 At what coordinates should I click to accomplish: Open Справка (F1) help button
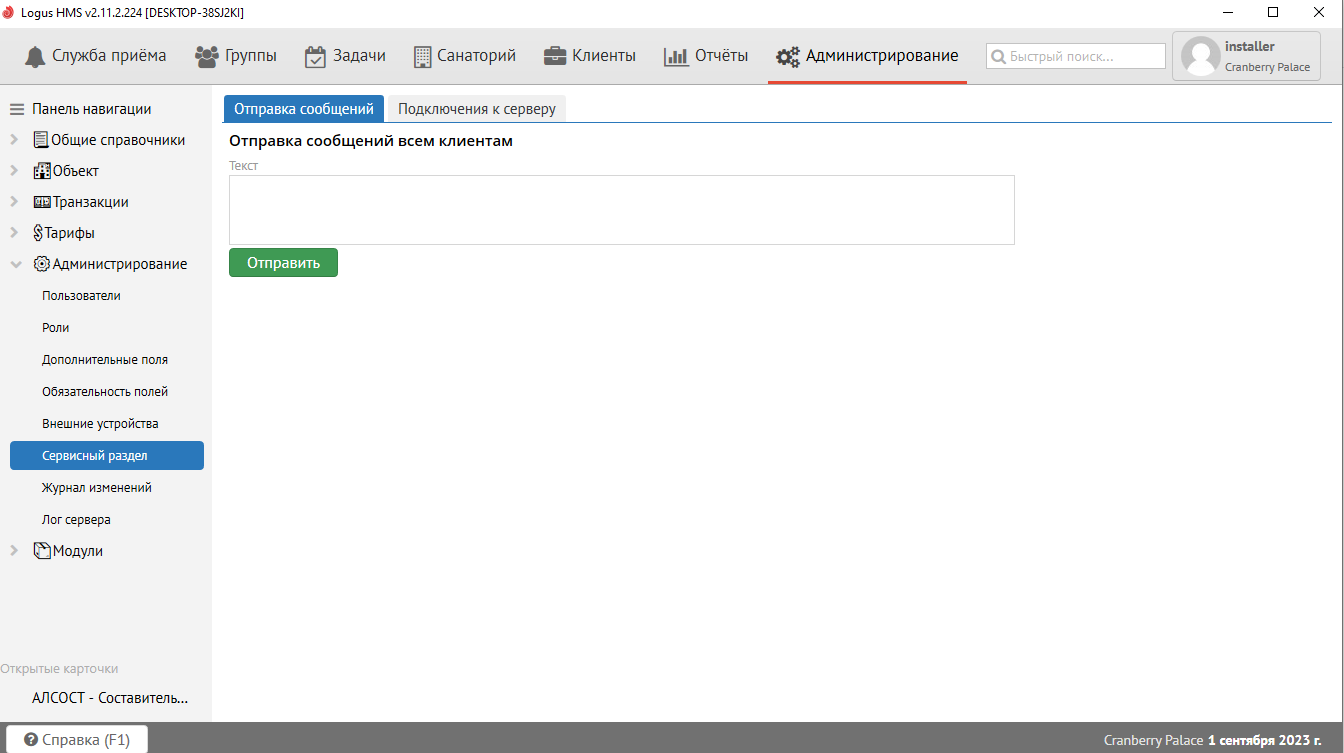(x=76, y=740)
